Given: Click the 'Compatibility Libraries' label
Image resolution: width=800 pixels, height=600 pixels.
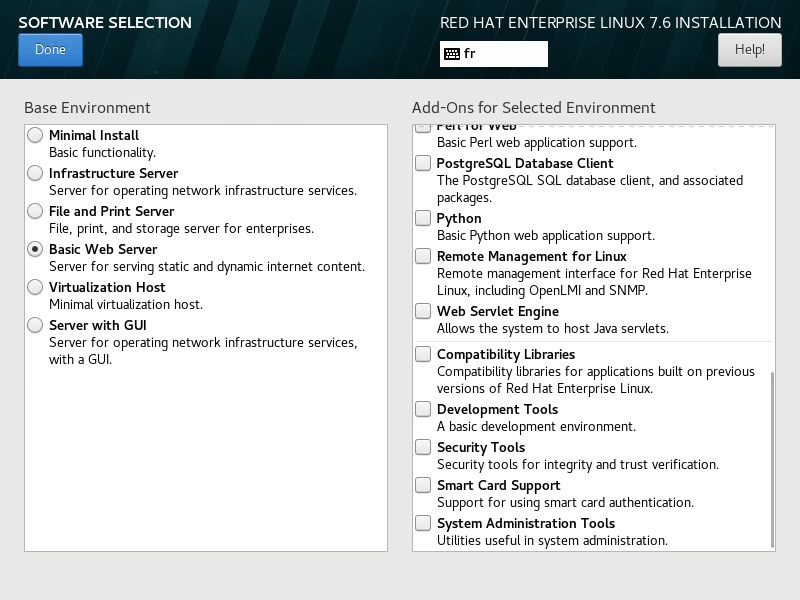Looking at the screenshot, I should click(x=506, y=354).
